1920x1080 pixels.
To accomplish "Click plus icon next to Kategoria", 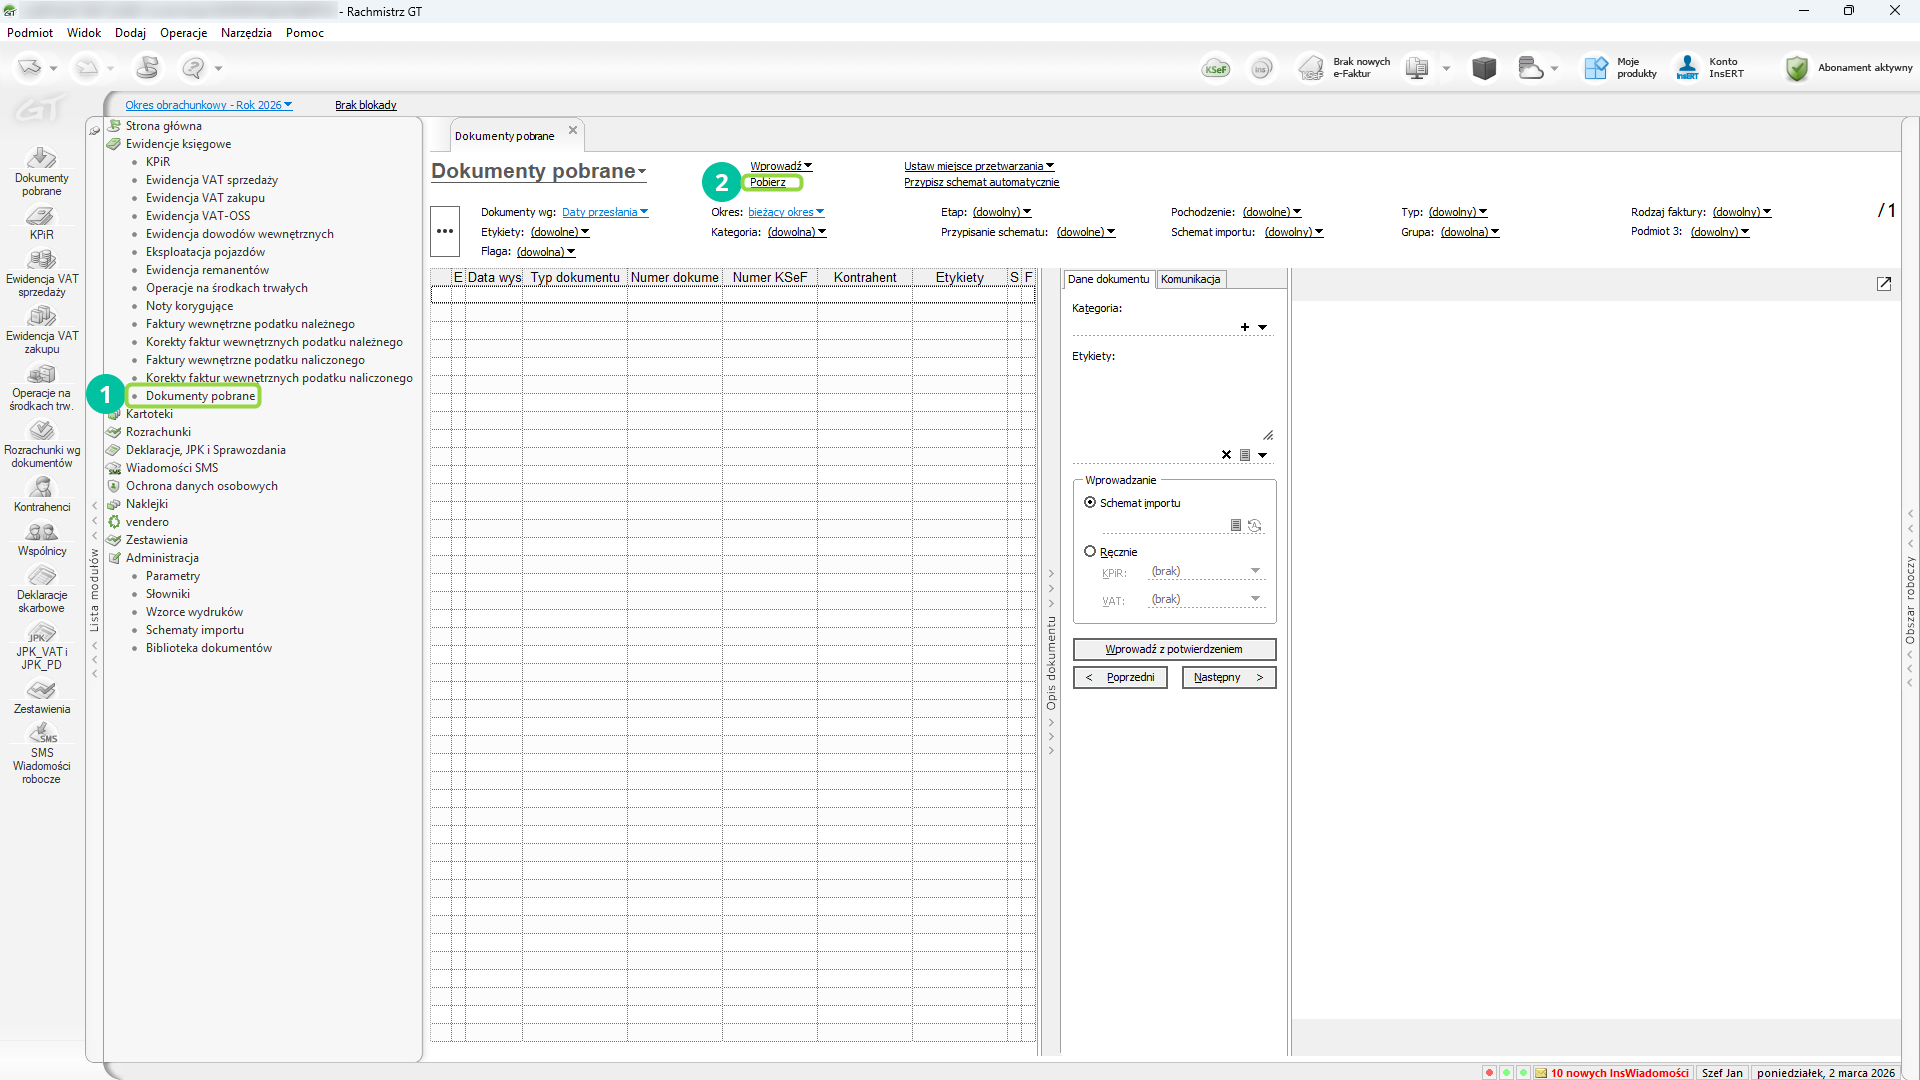I will (1245, 327).
